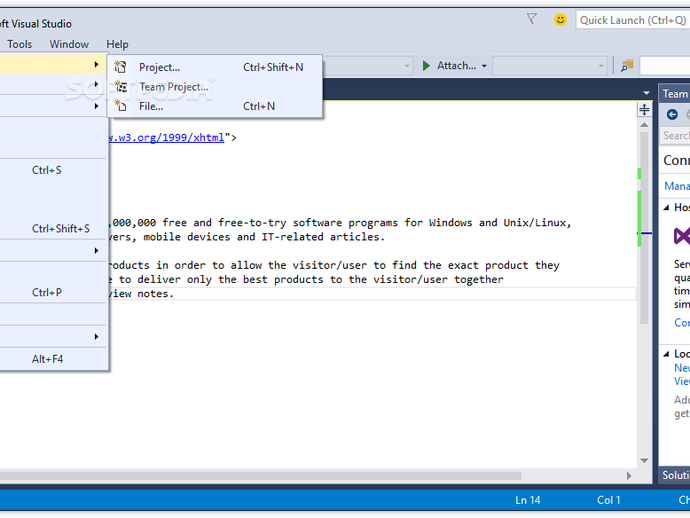The image size is (690, 518).
Task: Collapse the Hosted section triangle in Team Explorer
Action: [x=666, y=207]
